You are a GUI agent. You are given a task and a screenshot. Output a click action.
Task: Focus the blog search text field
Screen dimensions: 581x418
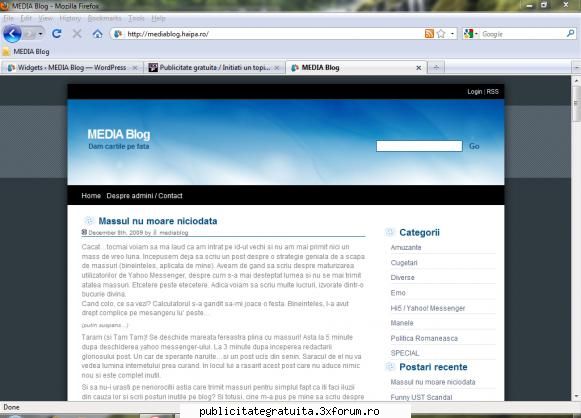tap(419, 146)
